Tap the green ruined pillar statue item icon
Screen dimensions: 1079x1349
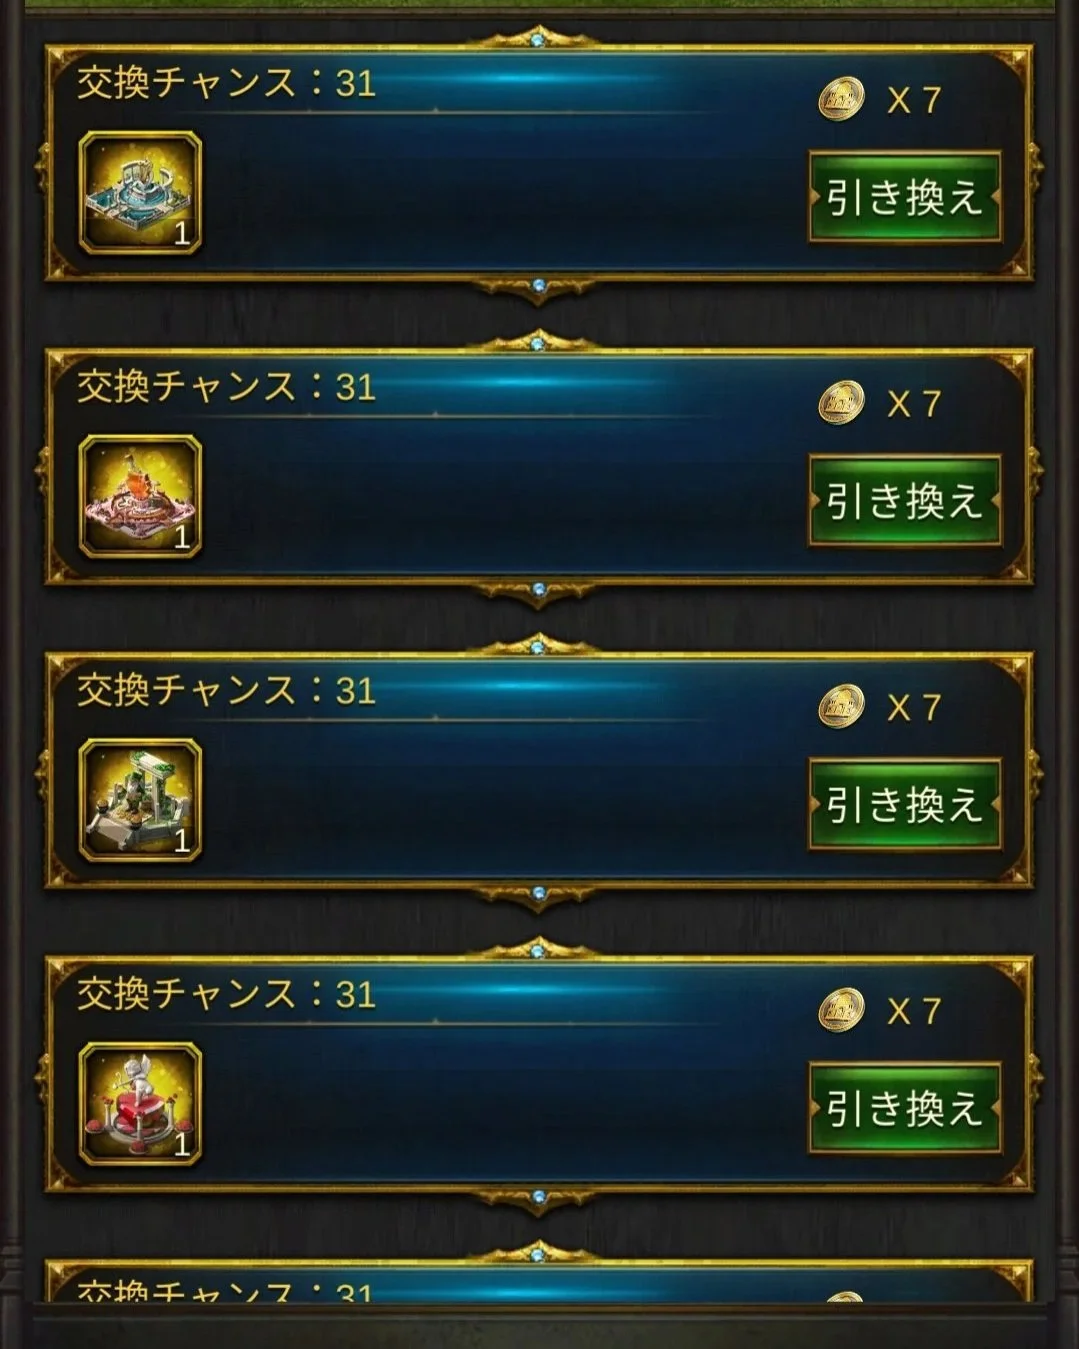(140, 801)
